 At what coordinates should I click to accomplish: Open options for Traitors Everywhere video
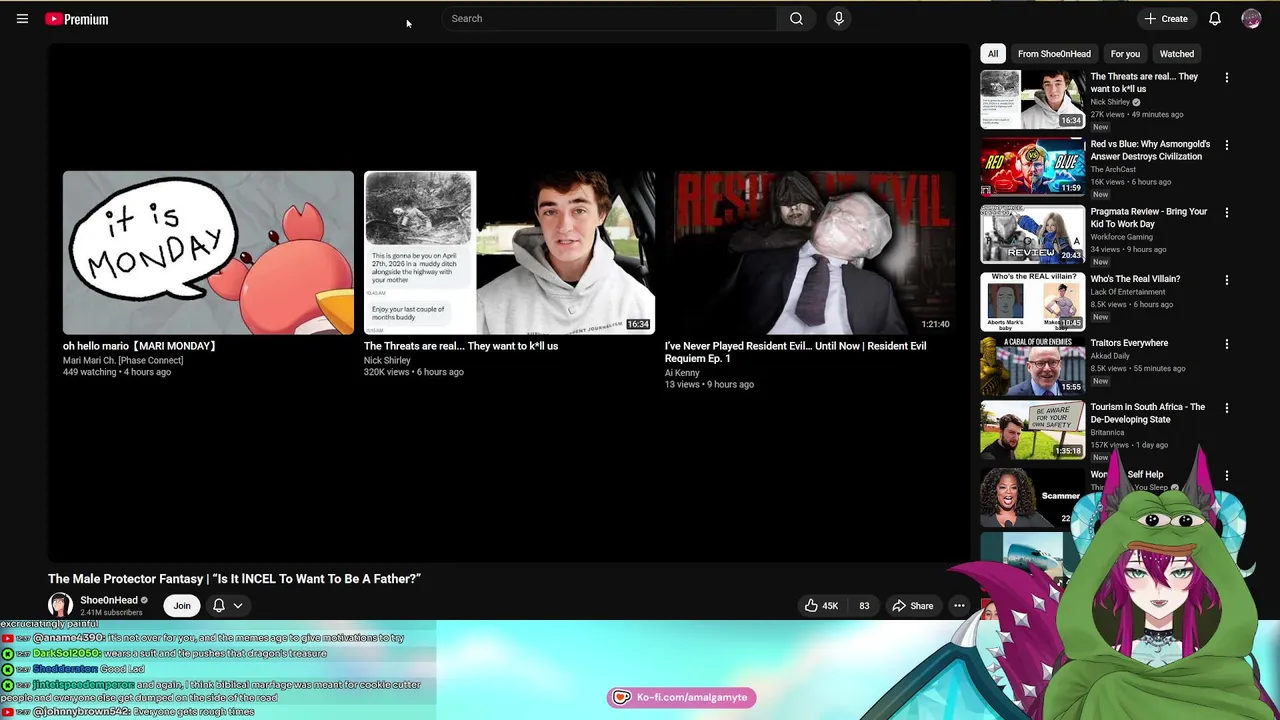(1227, 344)
